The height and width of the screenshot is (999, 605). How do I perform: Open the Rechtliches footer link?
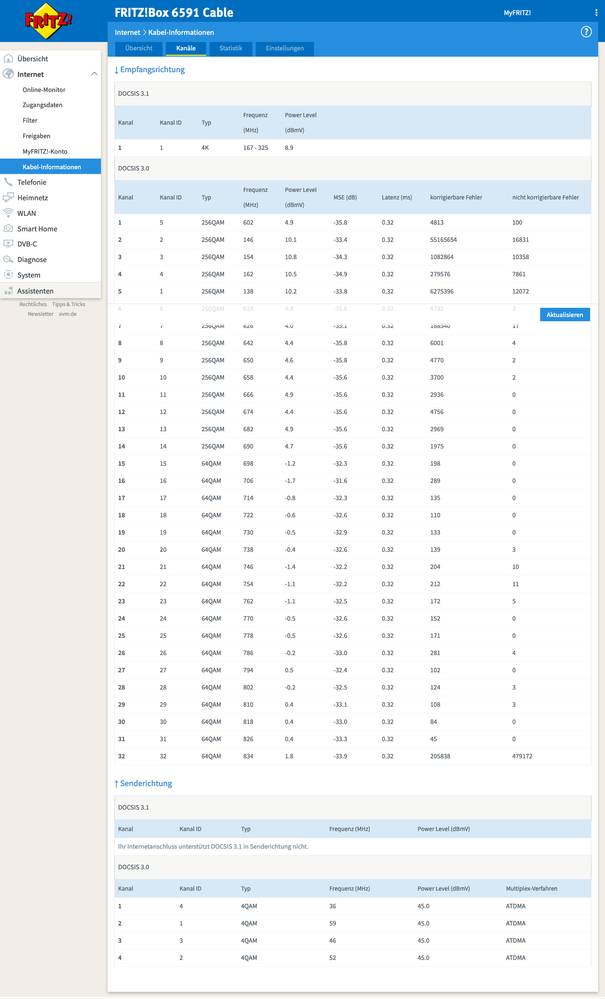click(33, 305)
